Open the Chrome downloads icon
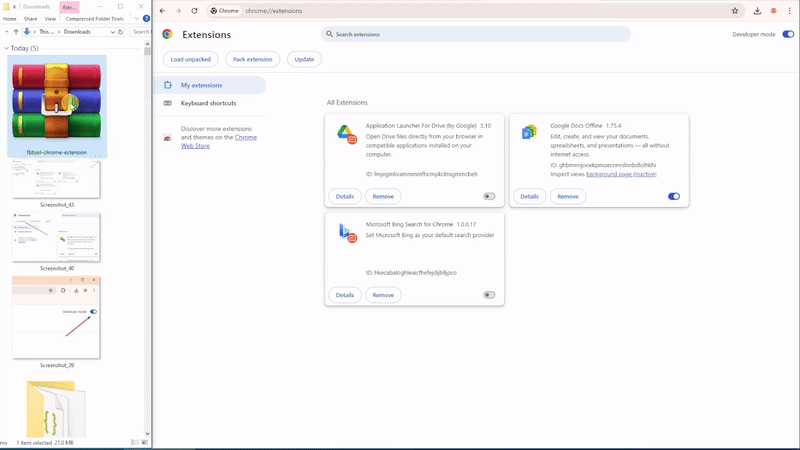 [757, 11]
